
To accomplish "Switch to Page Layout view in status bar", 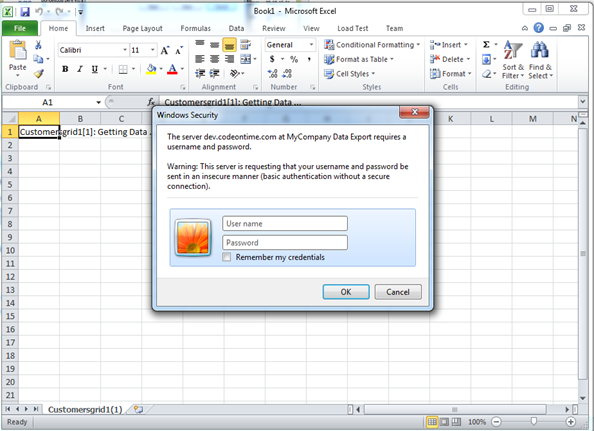I will pyautogui.click(x=444, y=422).
